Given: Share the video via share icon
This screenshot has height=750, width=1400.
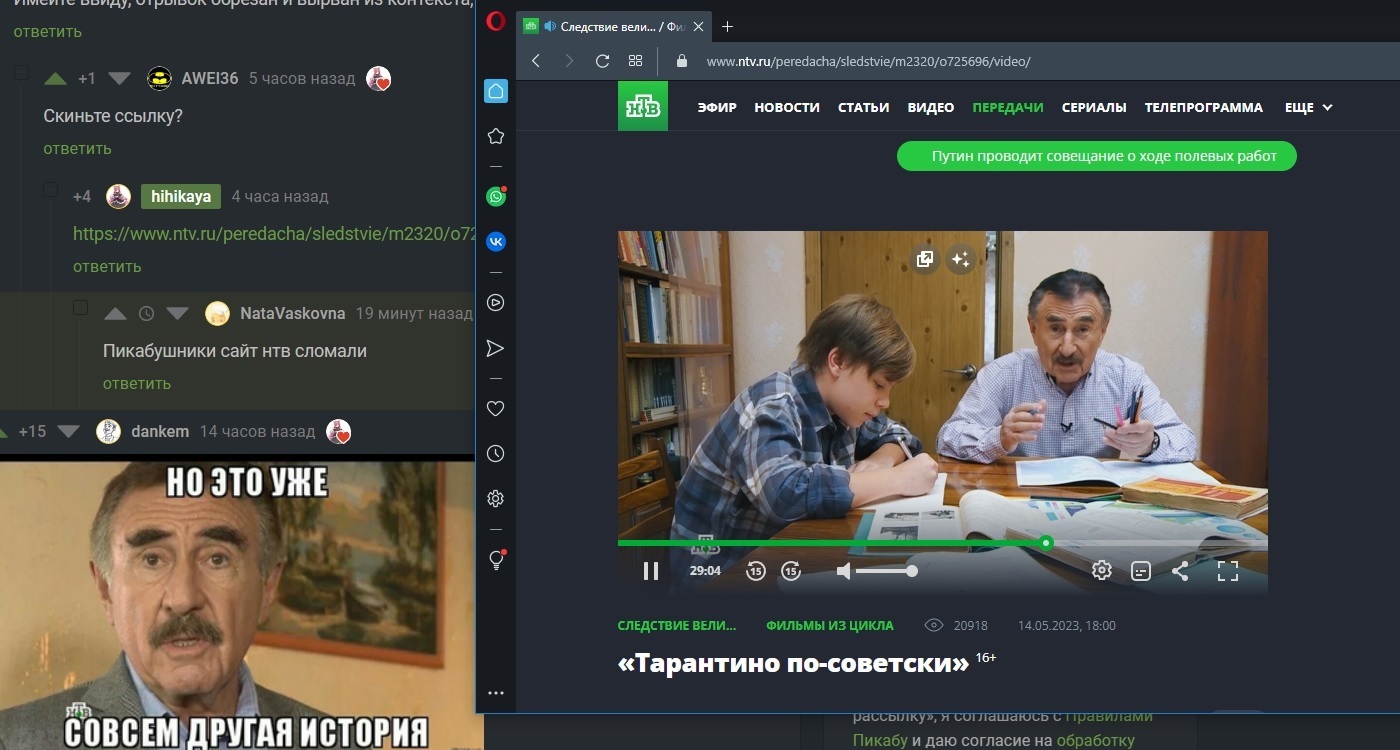Looking at the screenshot, I should pos(1180,571).
